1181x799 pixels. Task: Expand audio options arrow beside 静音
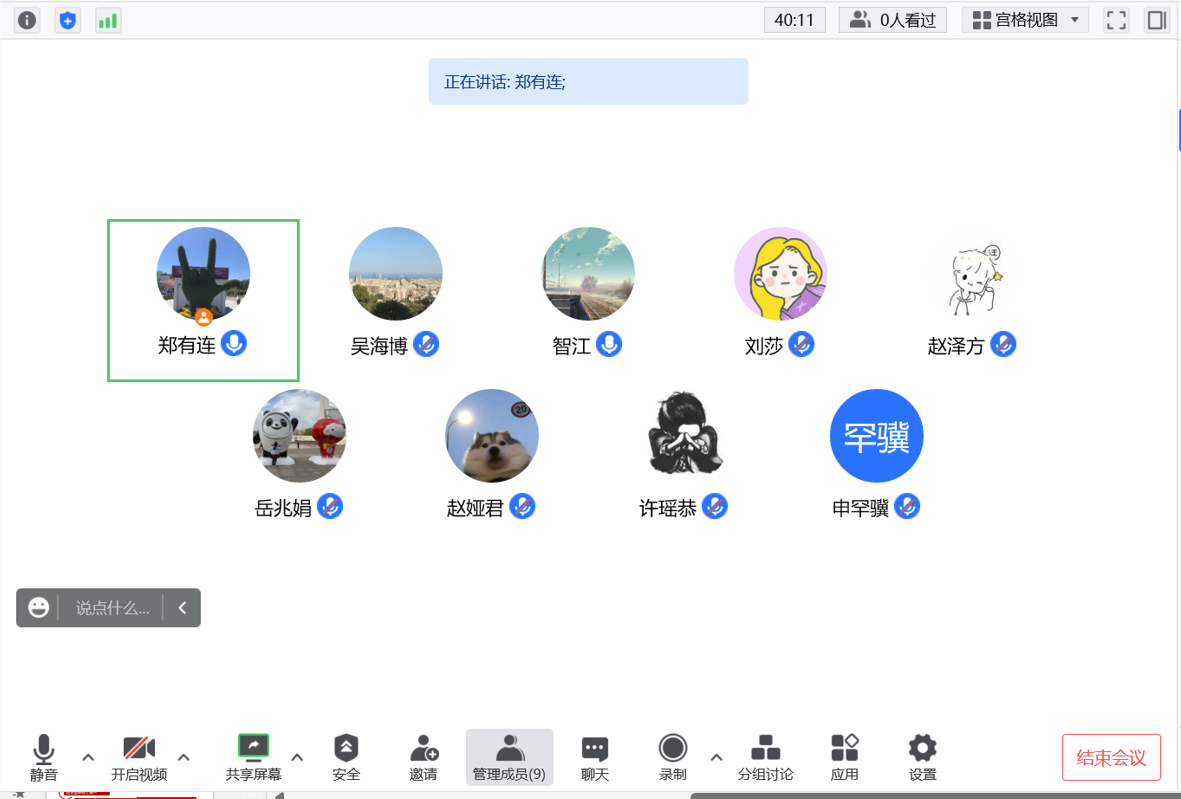(88, 757)
